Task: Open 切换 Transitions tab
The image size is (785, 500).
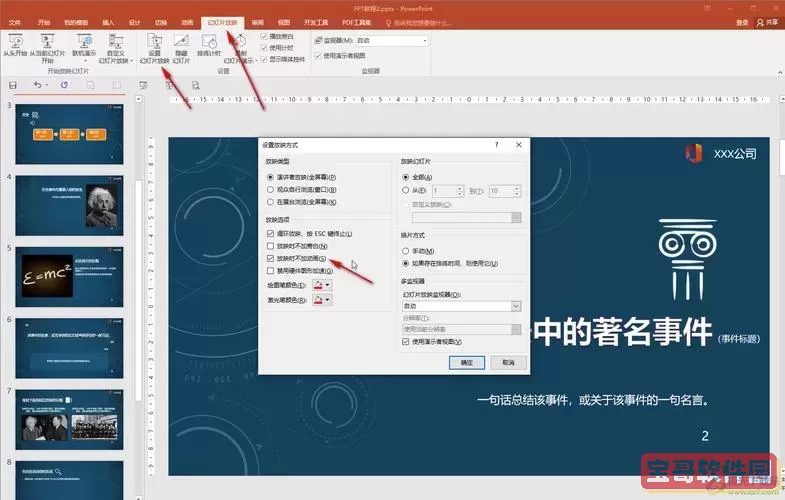Action: click(x=161, y=23)
